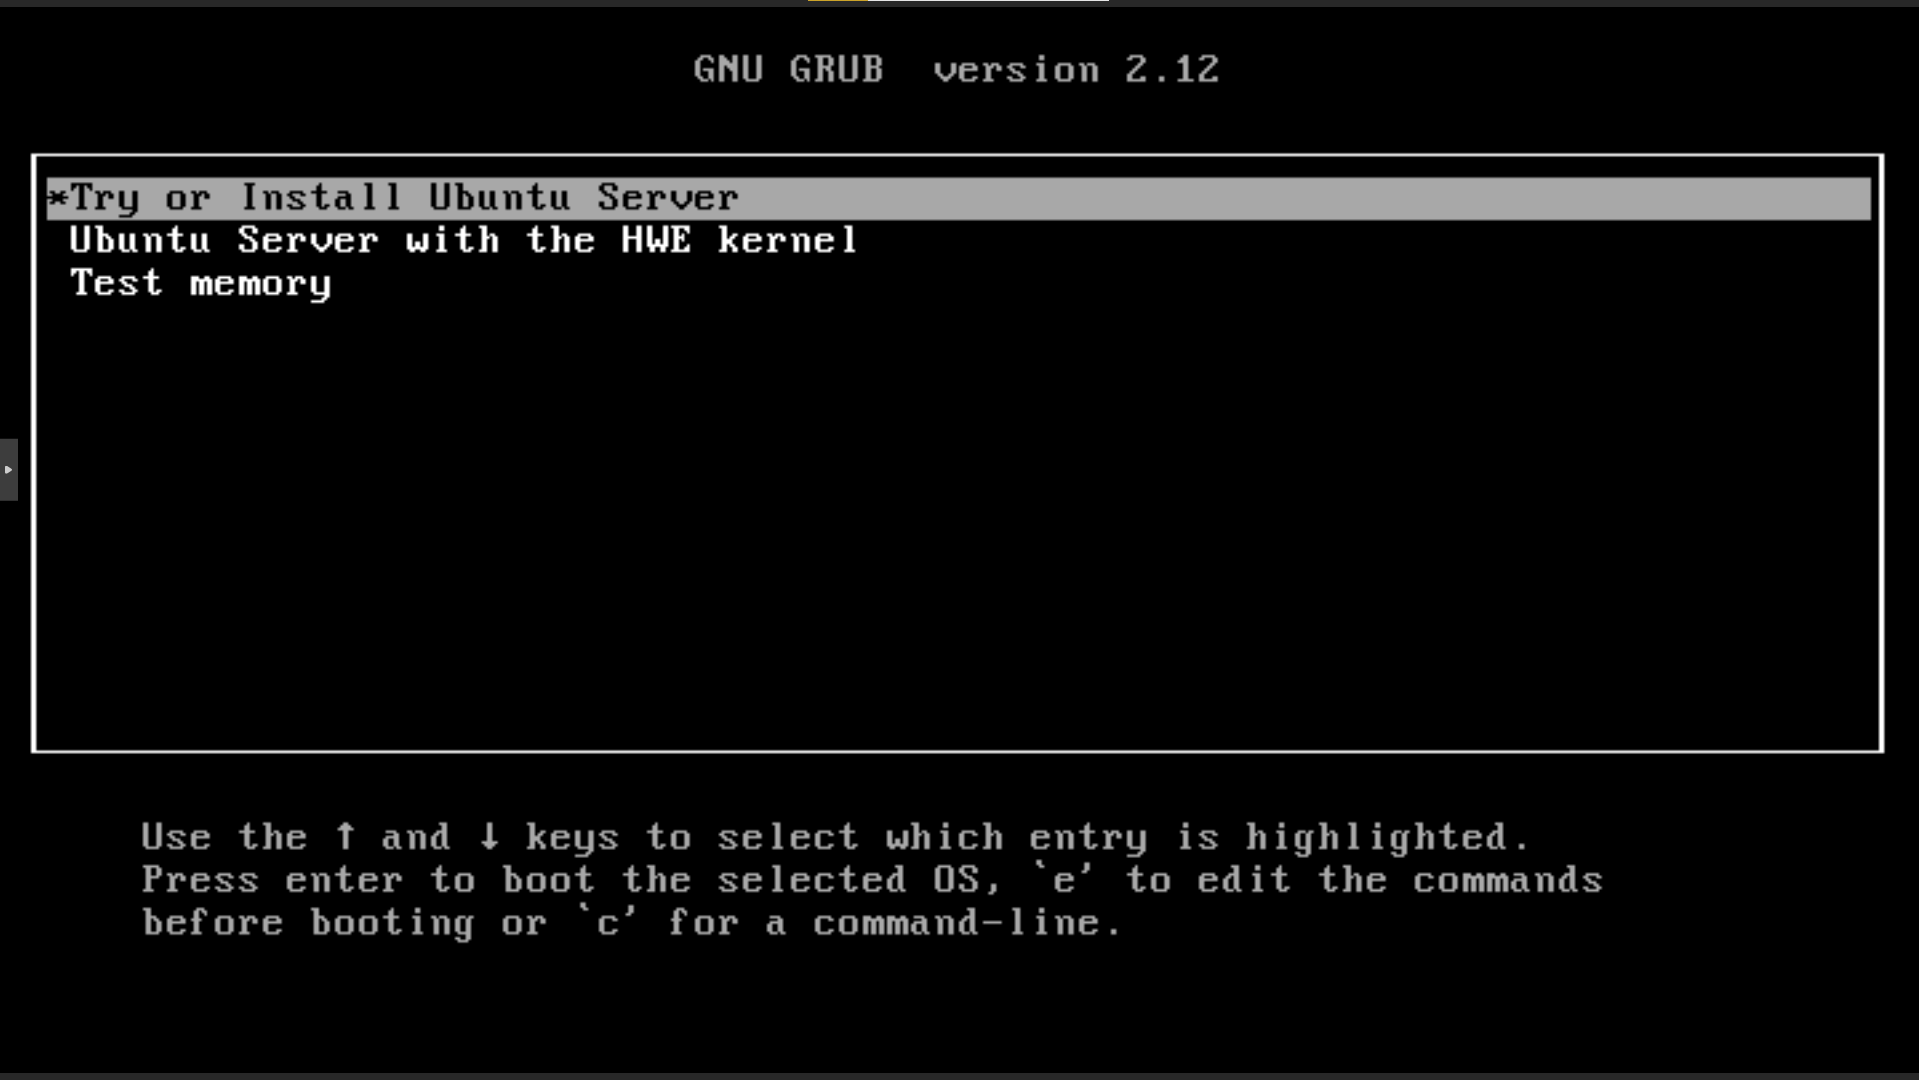Expand the side panel arrow handle
Image resolution: width=1919 pixels, height=1080 pixels.
(x=8, y=469)
